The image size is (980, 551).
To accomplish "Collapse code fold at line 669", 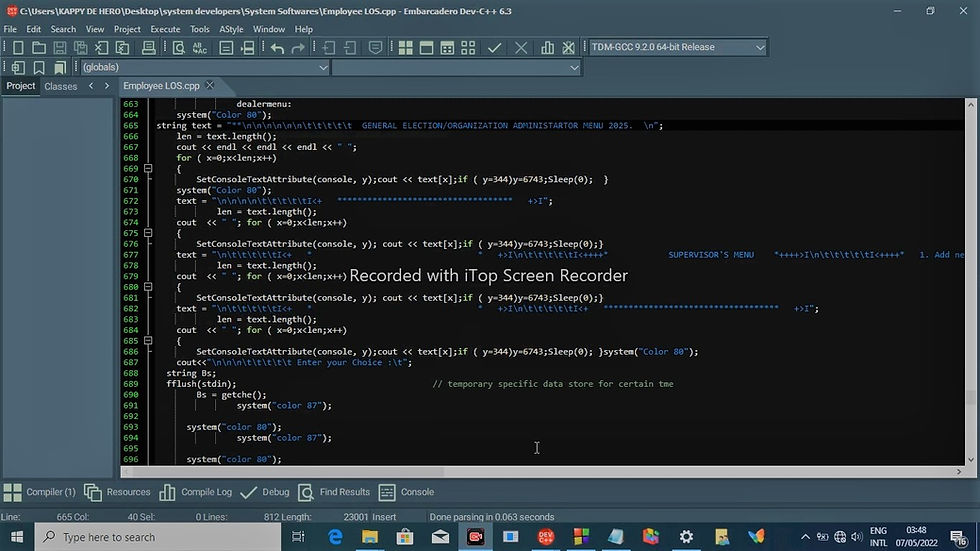I will tap(148, 169).
